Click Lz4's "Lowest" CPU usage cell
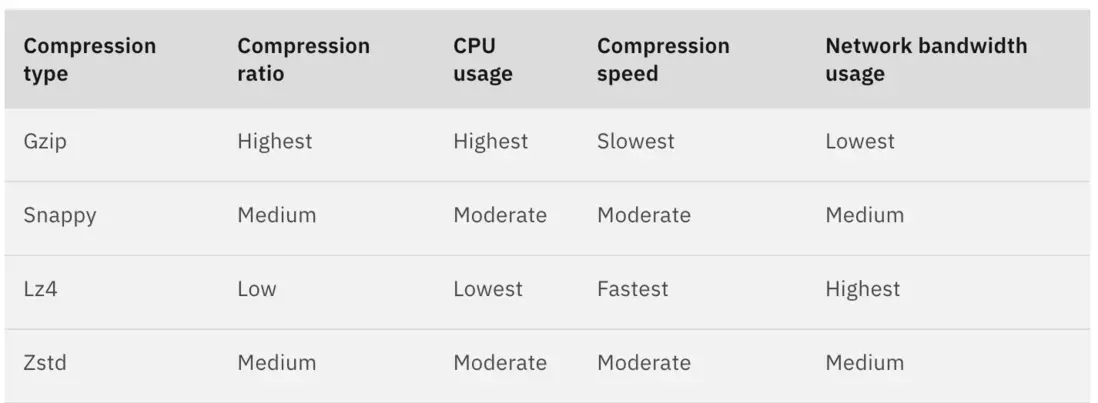The width and height of the screenshot is (1098, 403). tap(487, 290)
